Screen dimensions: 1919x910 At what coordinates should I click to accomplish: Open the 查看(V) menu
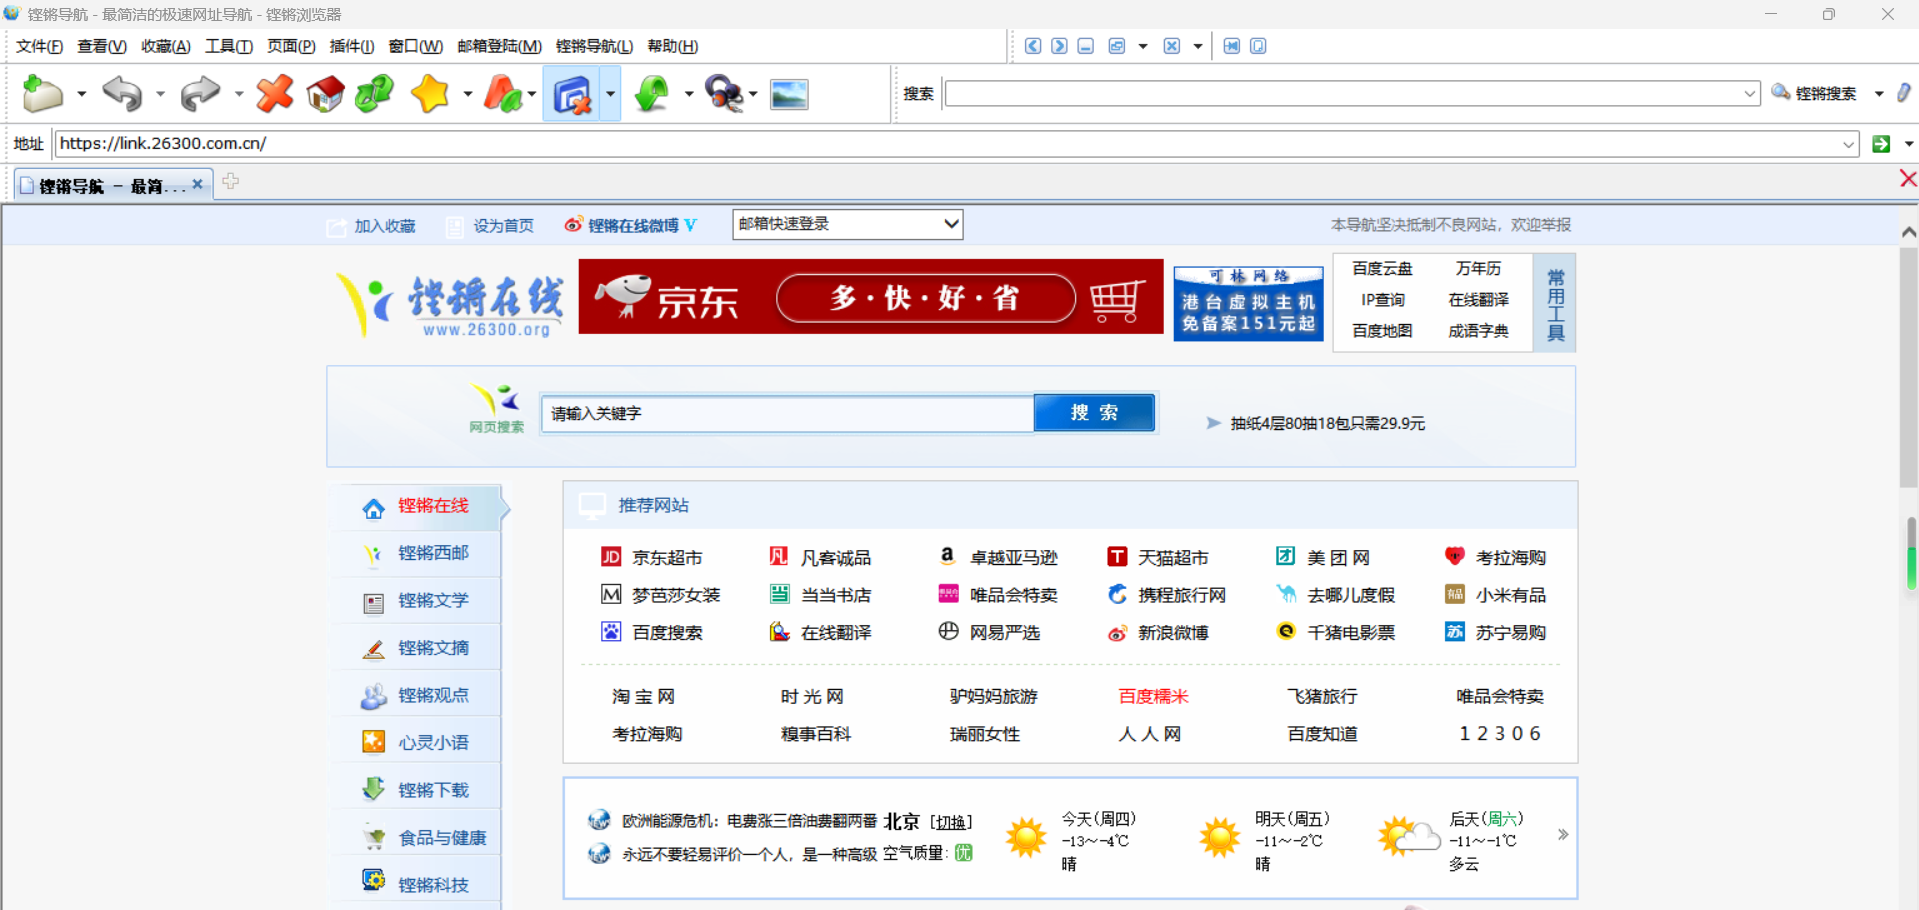tap(102, 46)
